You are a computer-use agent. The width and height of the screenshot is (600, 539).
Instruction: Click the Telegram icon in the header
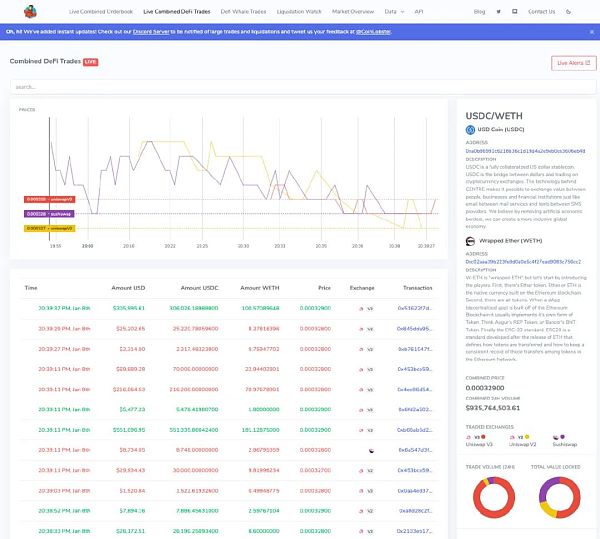[x=513, y=12]
